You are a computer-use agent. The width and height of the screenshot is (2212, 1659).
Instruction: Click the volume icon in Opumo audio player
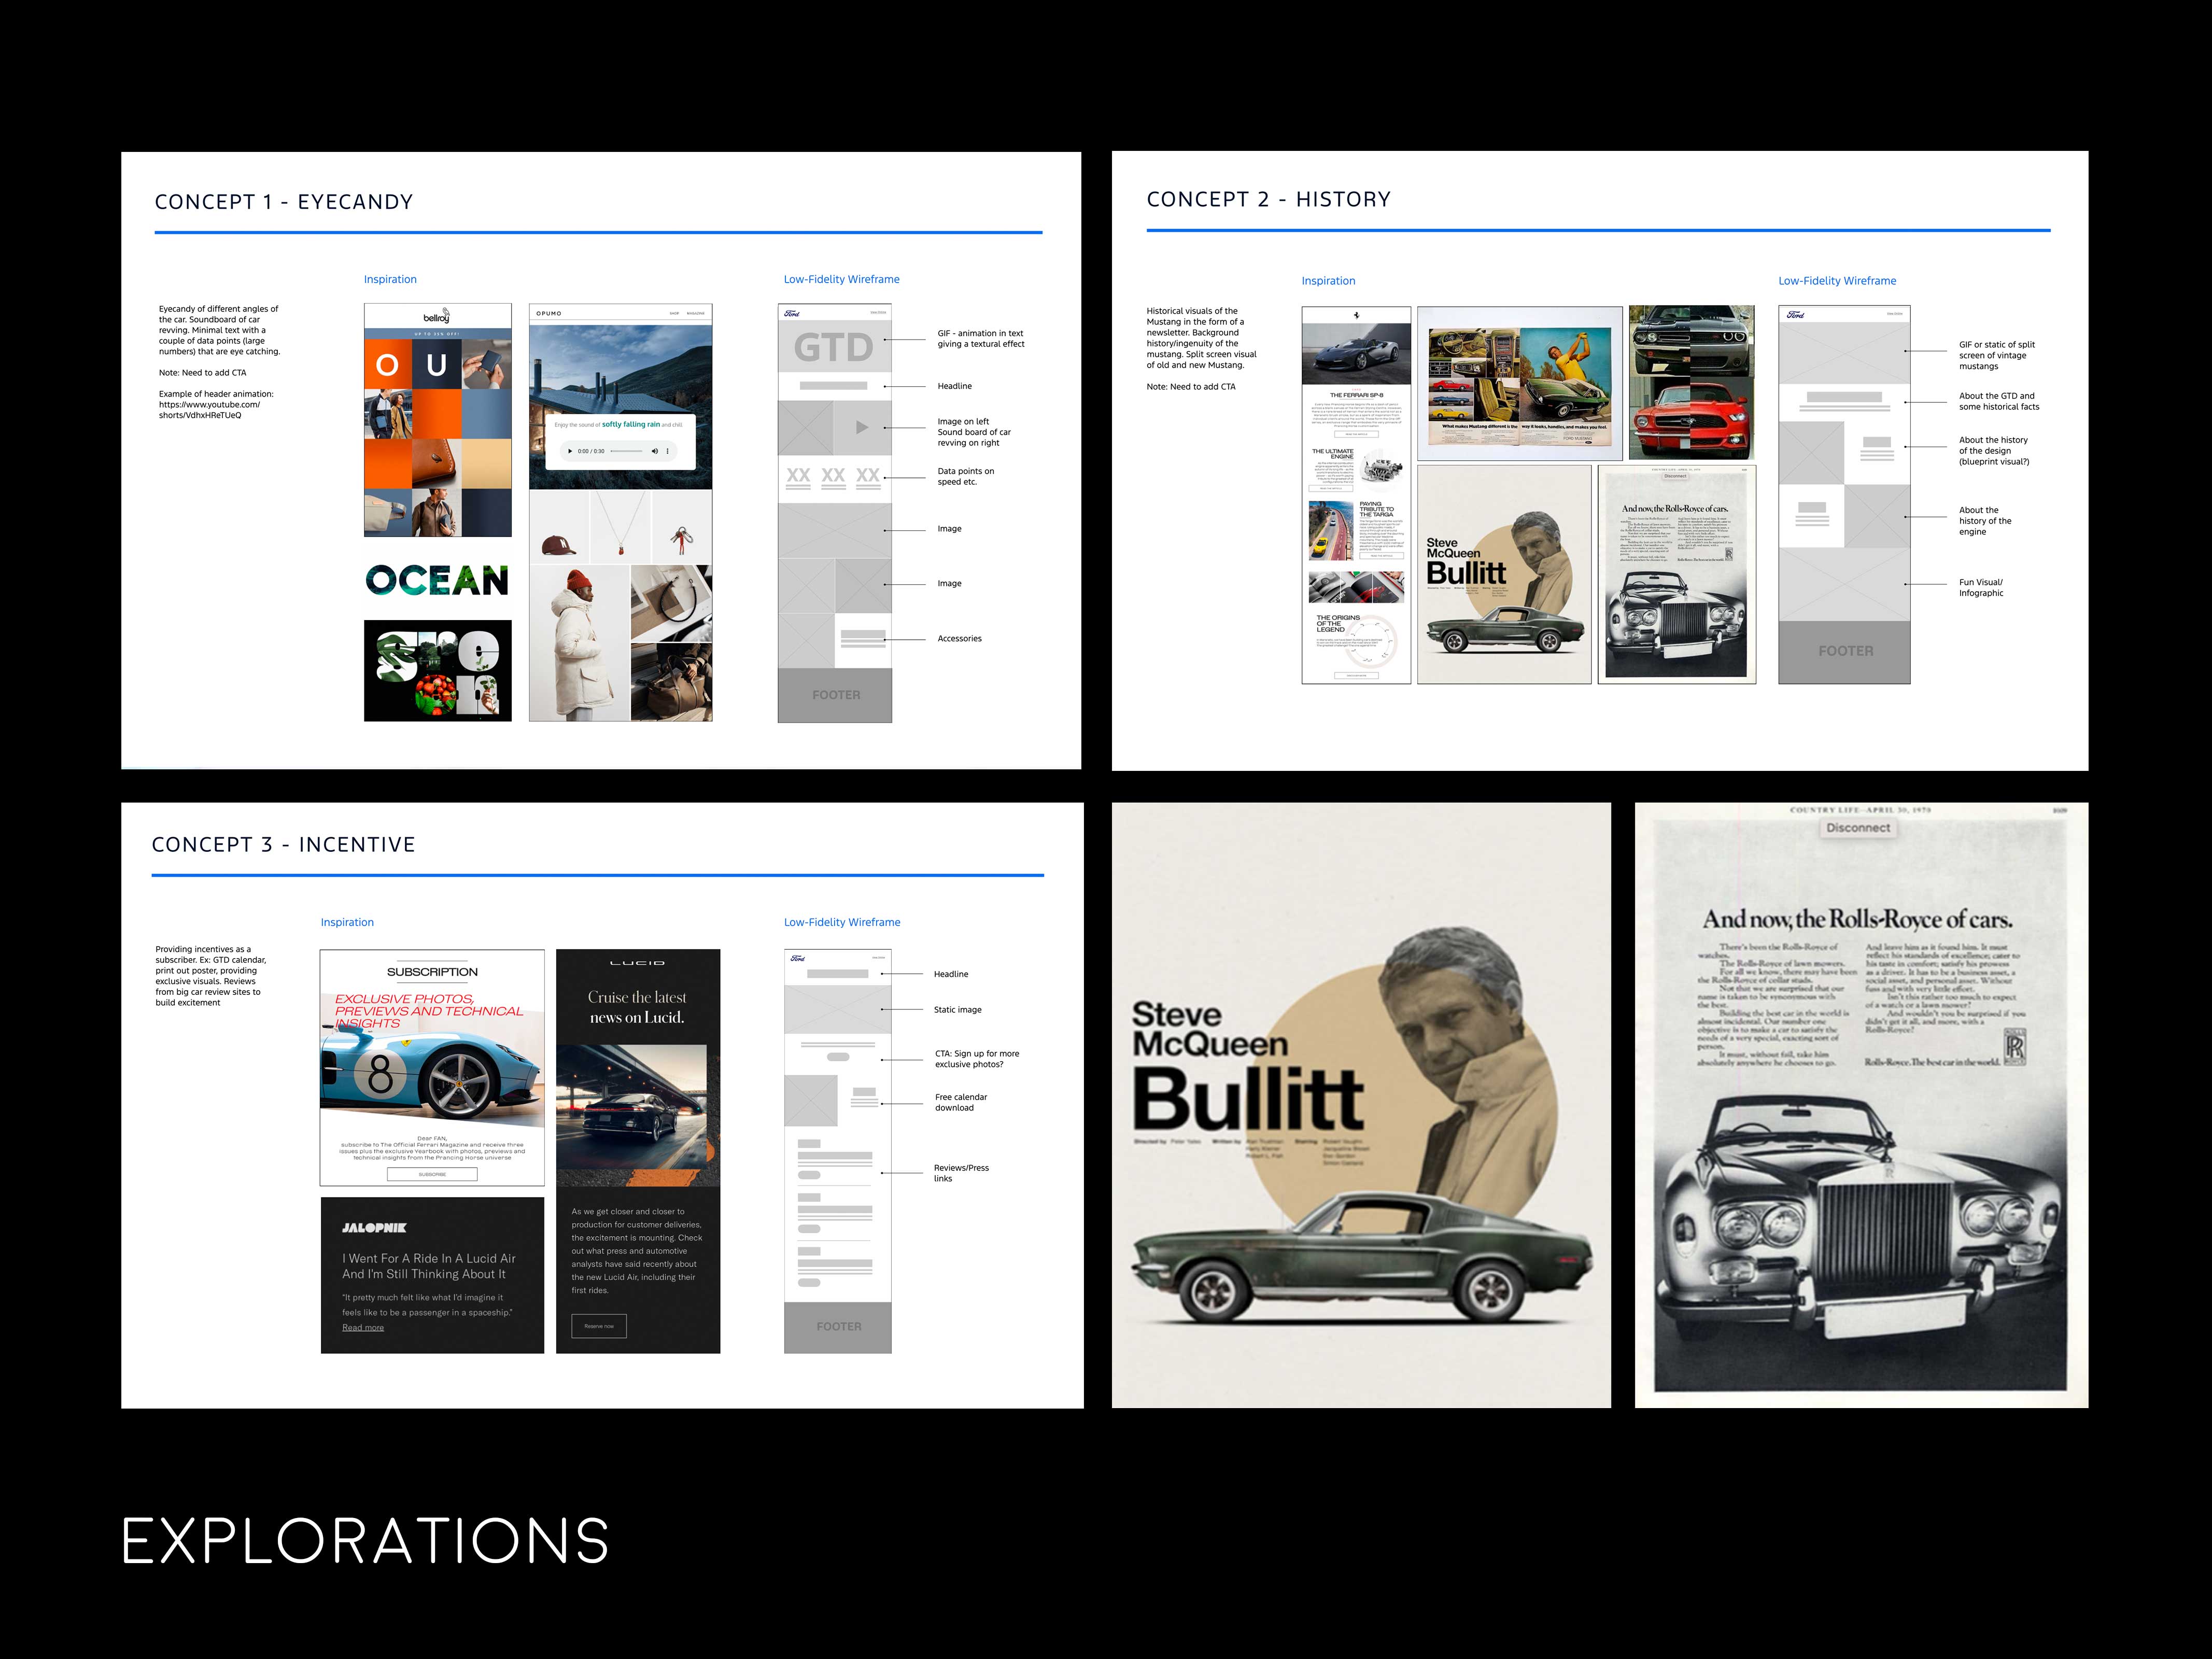pos(655,451)
